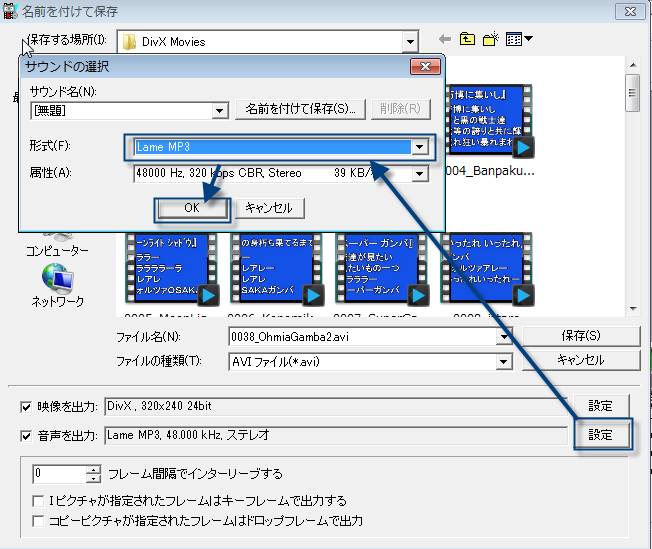Enable I-picture keyframe output checkbox
652x549 pixels.
39,501
